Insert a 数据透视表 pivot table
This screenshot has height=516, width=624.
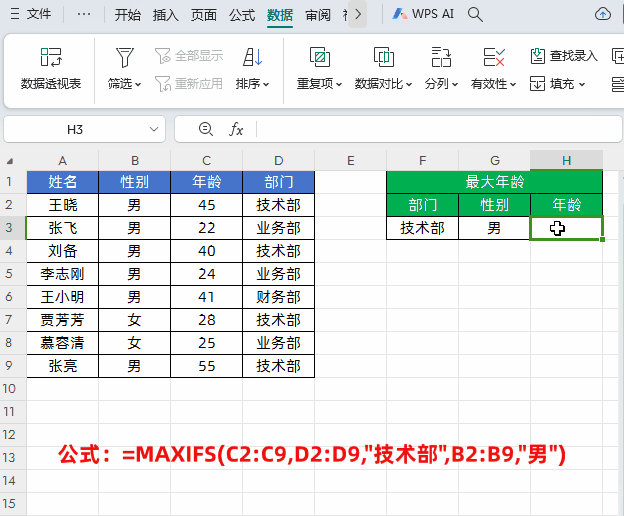51,68
